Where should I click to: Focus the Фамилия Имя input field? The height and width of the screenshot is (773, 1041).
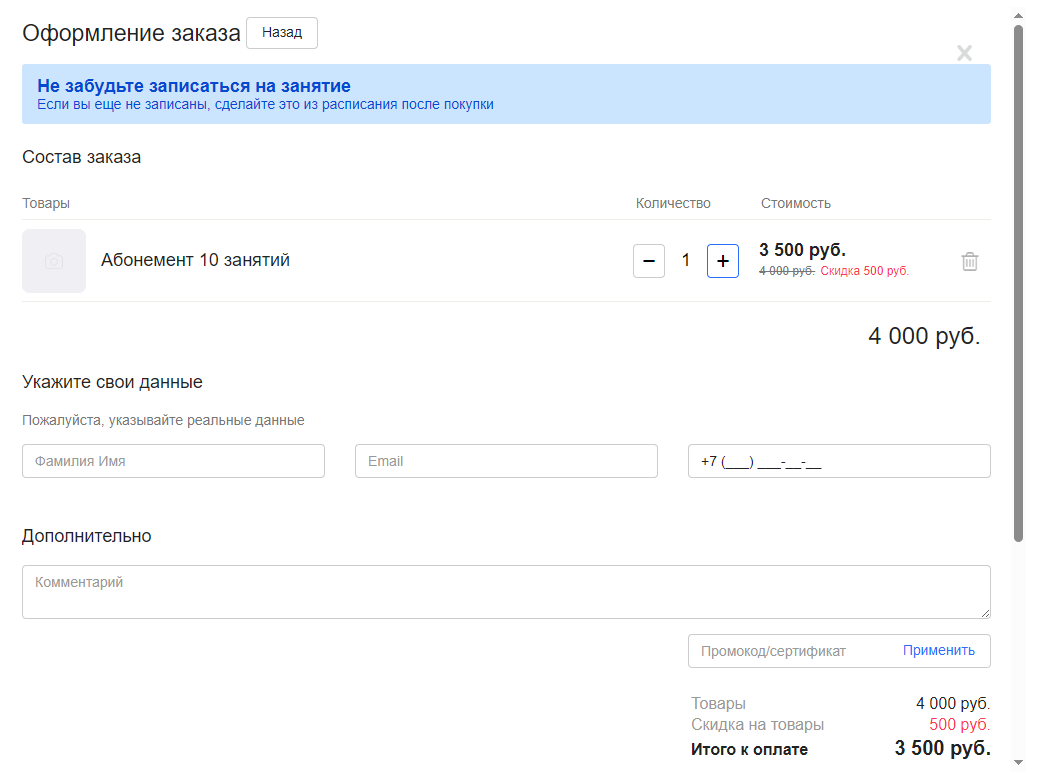(173, 461)
